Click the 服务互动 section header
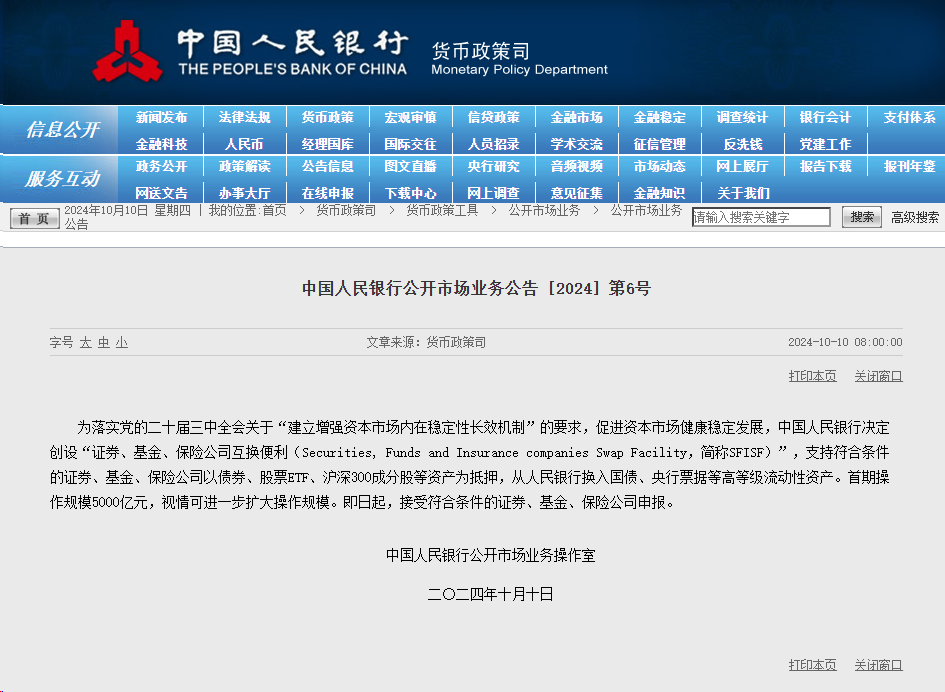The image size is (945, 692). coord(62,178)
